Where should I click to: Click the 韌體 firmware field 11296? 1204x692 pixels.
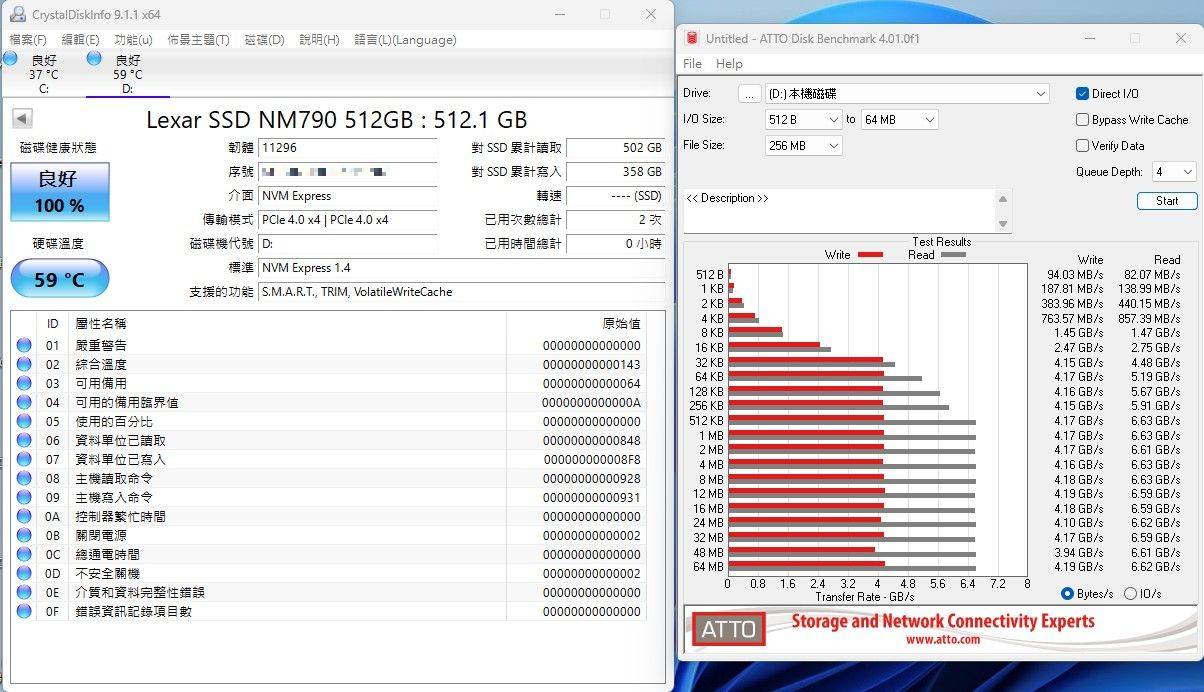[x=347, y=147]
